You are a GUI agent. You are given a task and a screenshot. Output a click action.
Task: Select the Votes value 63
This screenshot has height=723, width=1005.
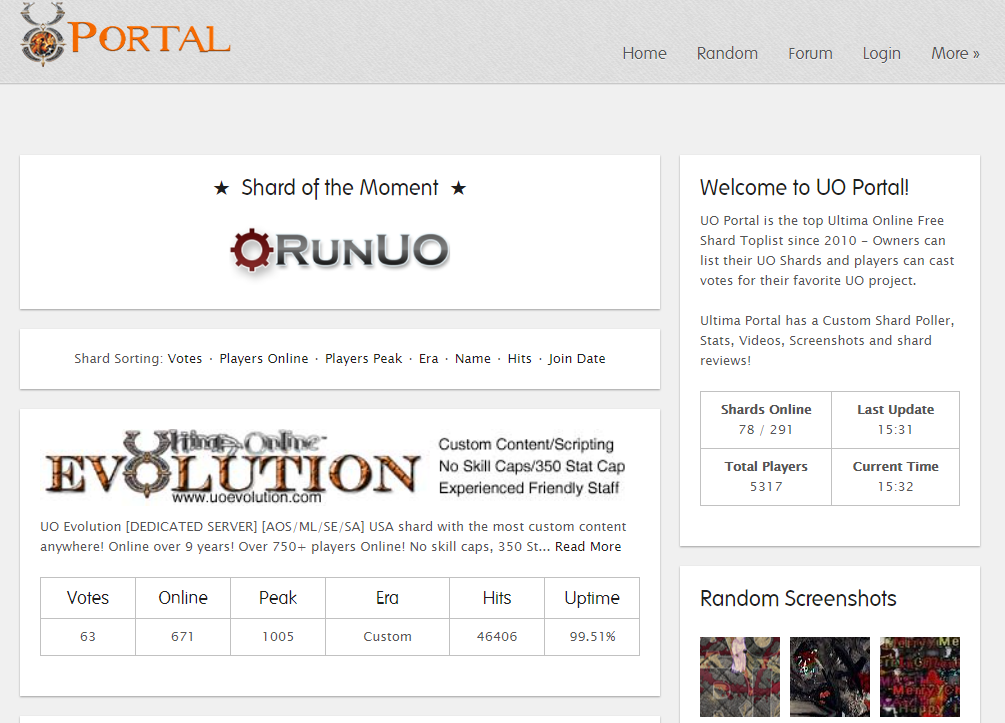pos(88,636)
